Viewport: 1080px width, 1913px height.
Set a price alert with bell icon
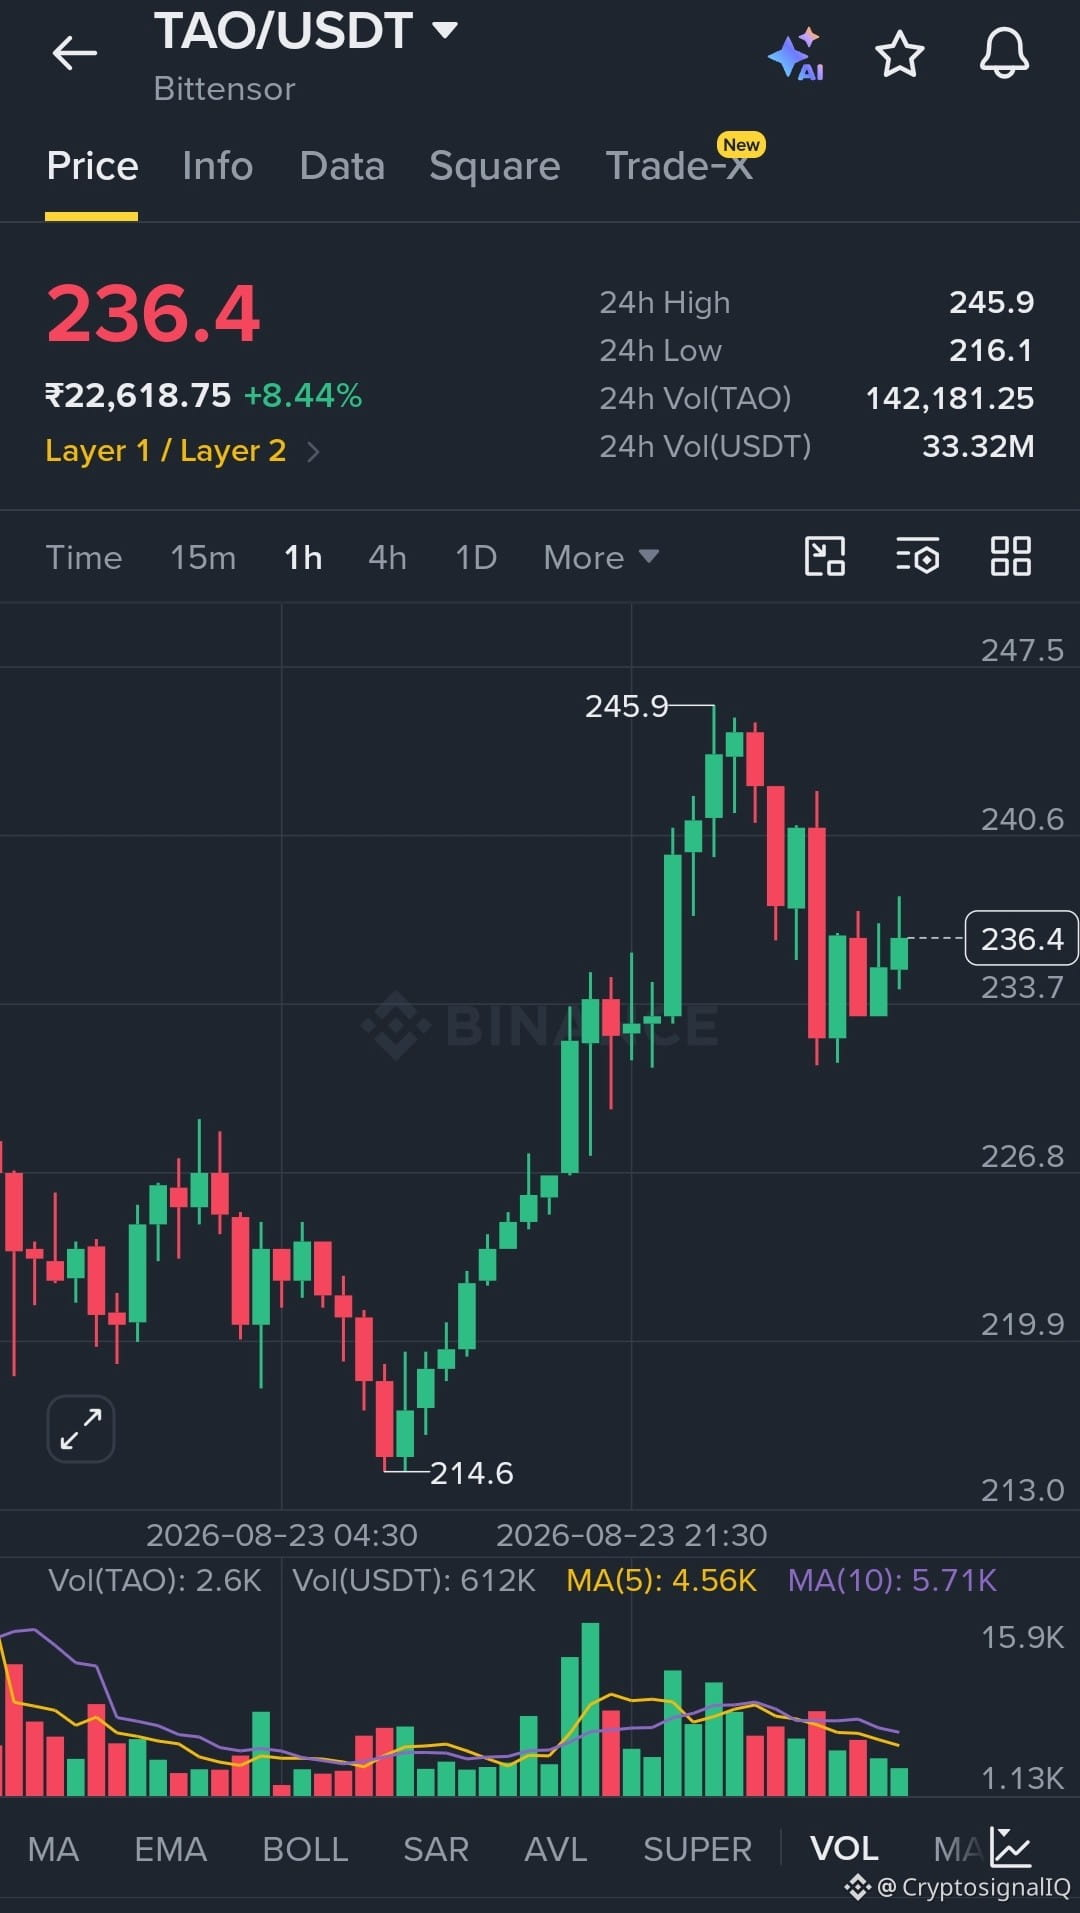(1004, 54)
